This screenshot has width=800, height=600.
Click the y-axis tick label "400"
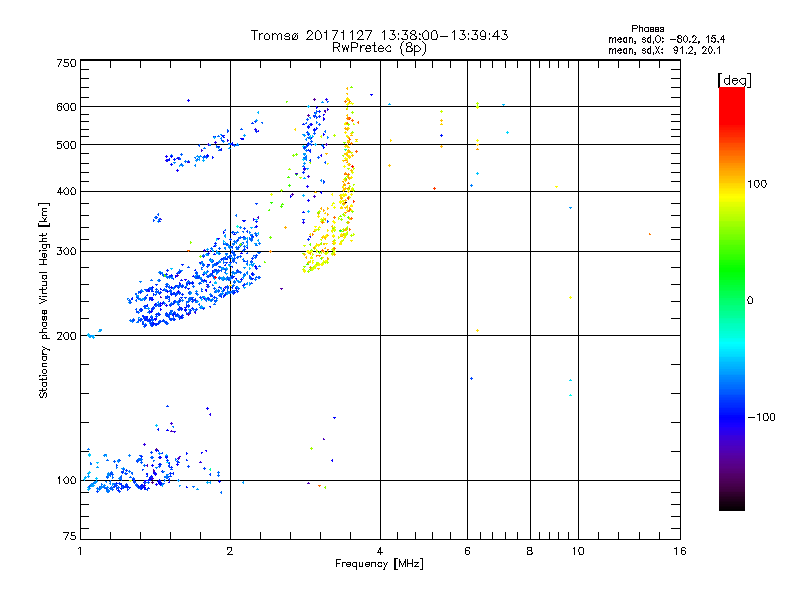pos(66,191)
